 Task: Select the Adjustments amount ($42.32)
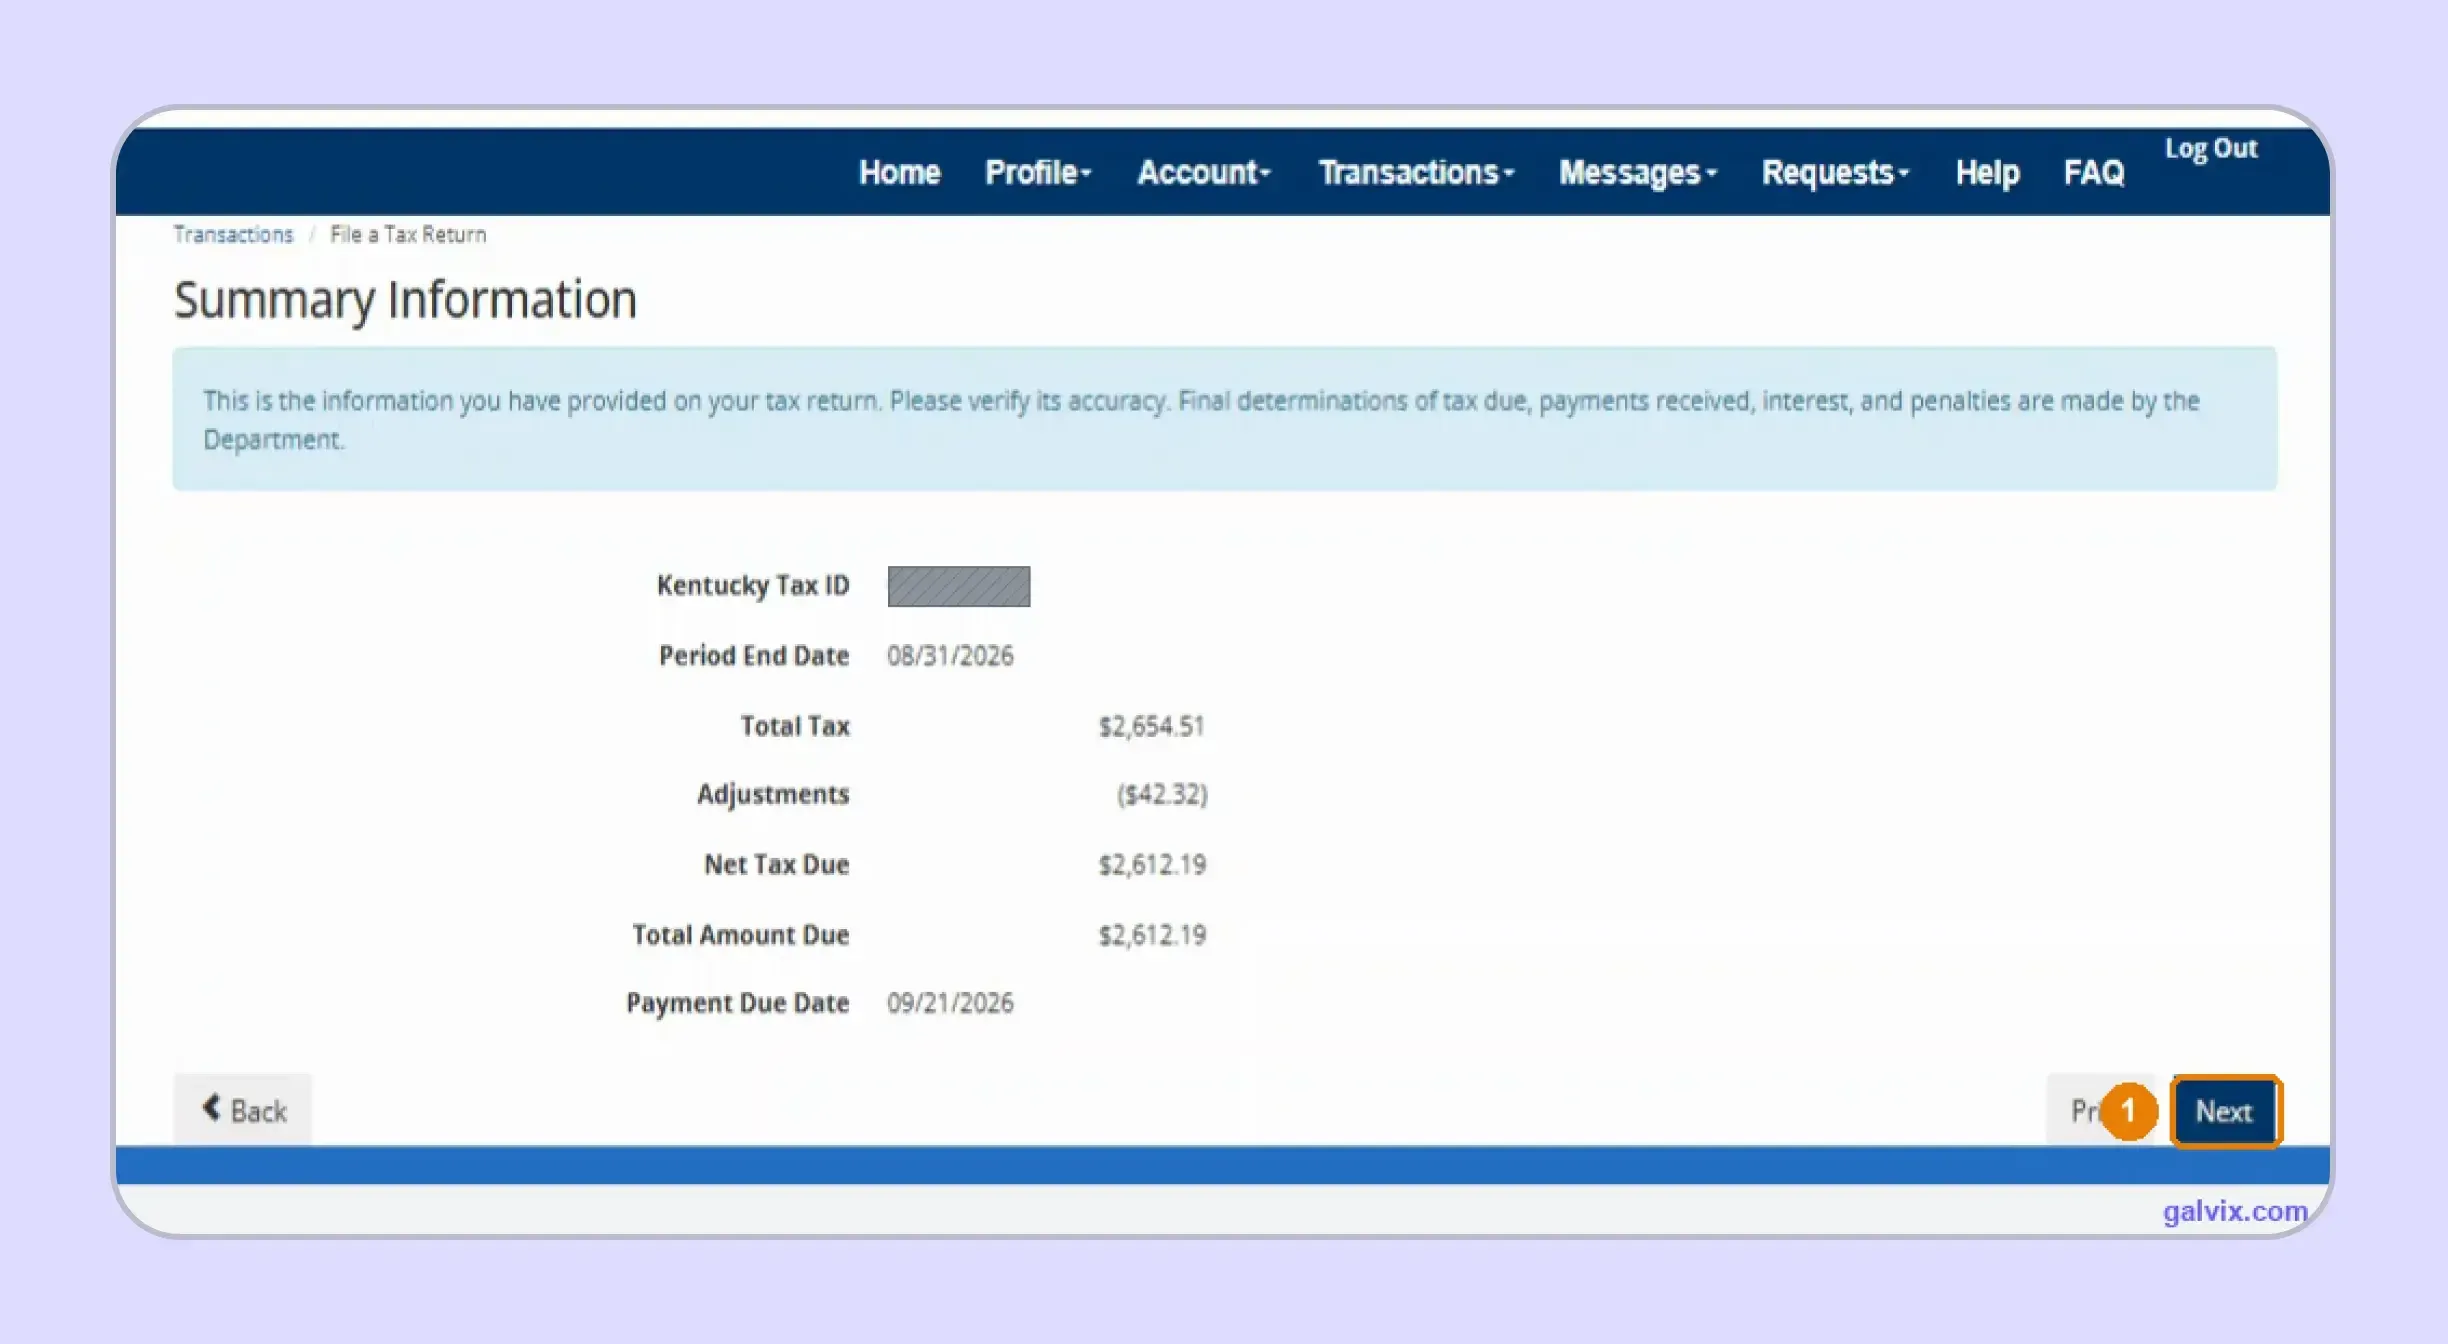coord(1162,794)
